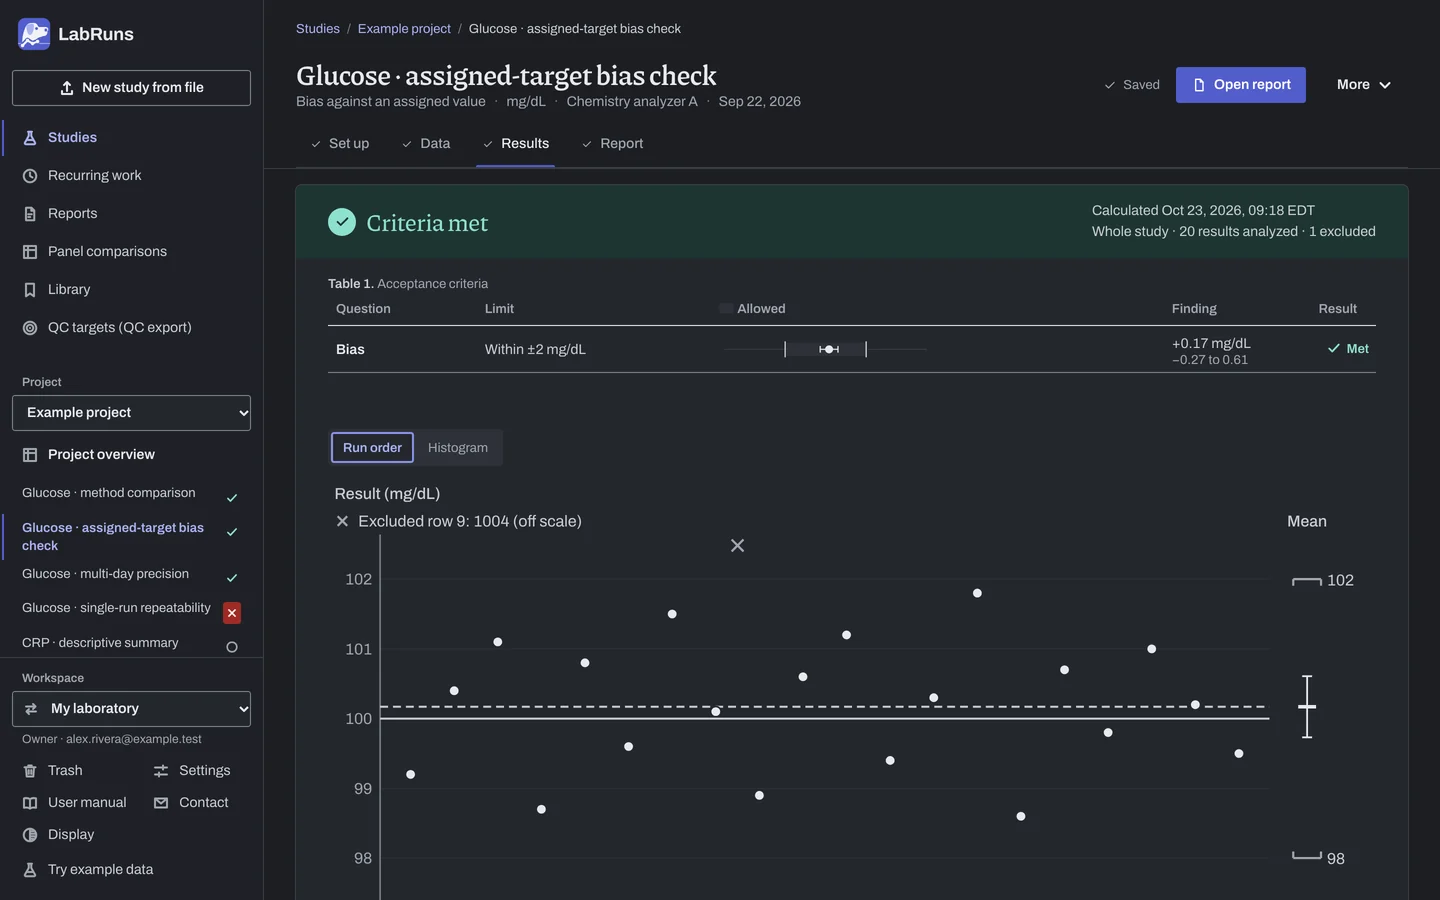This screenshot has height=900, width=1440.
Task: Click New study from file button
Action: point(131,88)
